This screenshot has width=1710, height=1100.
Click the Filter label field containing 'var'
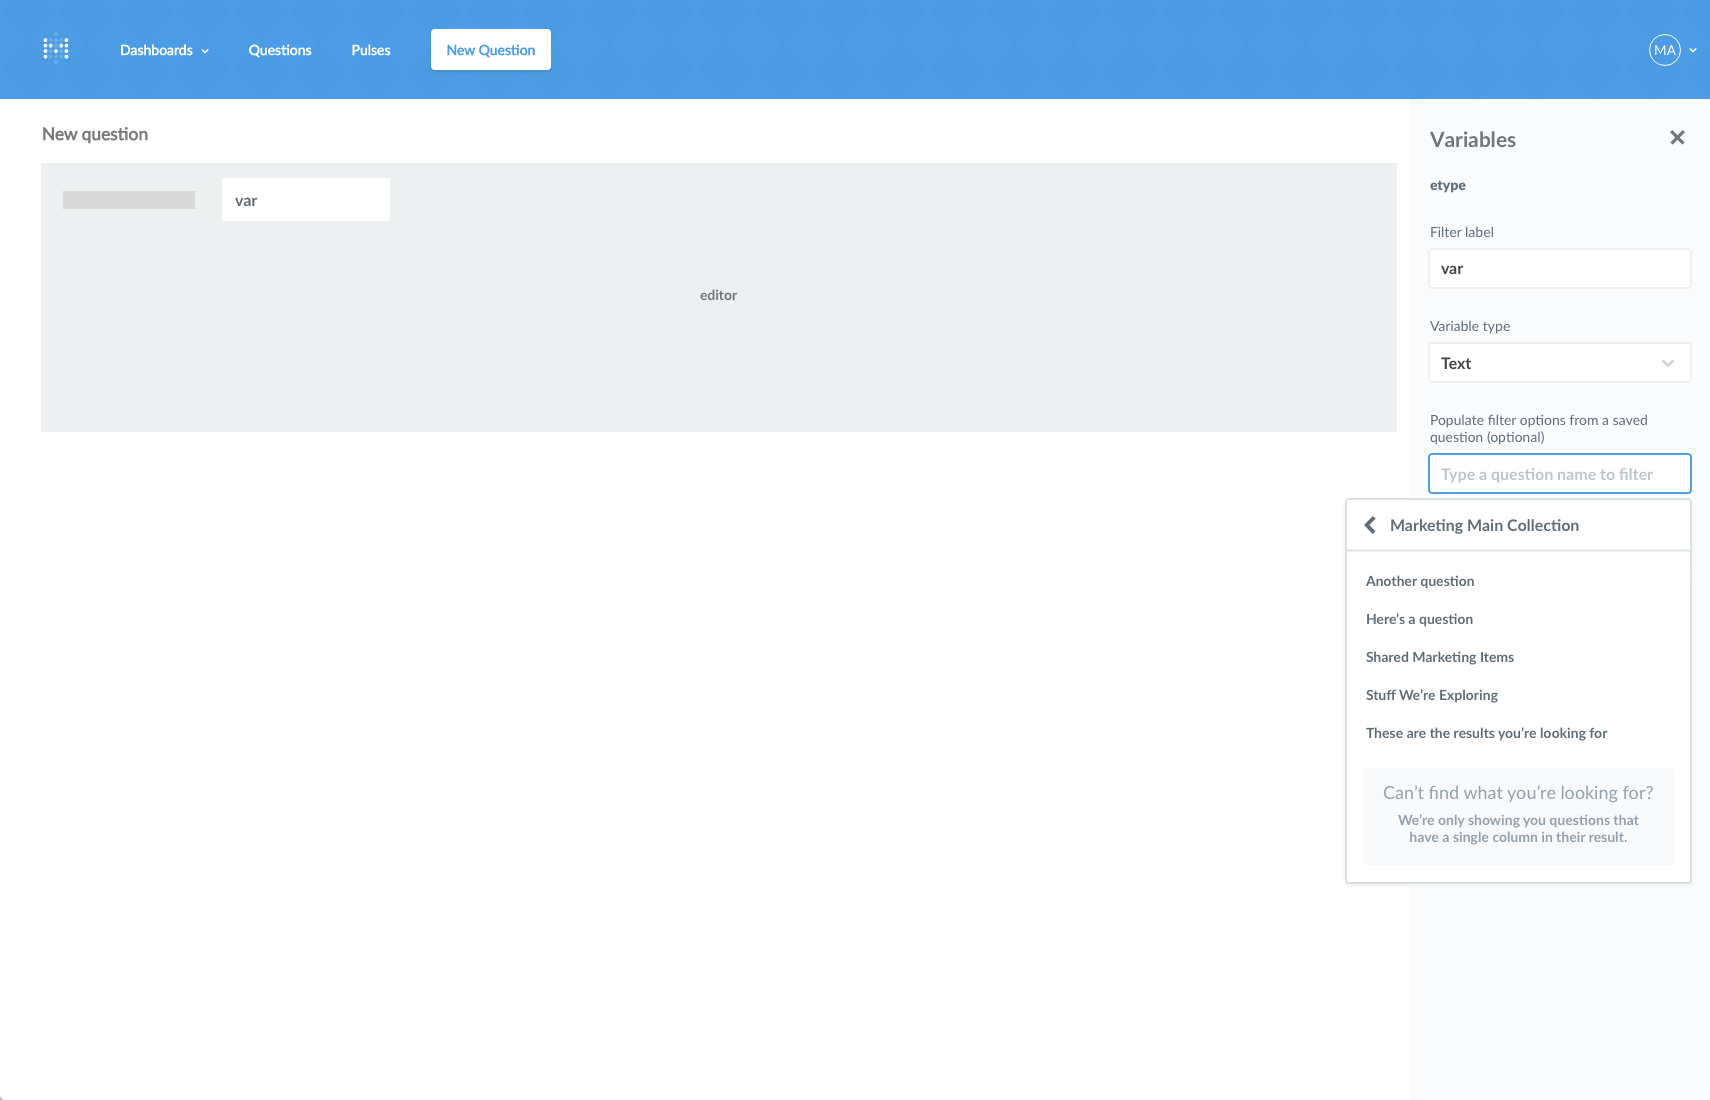click(x=1559, y=268)
